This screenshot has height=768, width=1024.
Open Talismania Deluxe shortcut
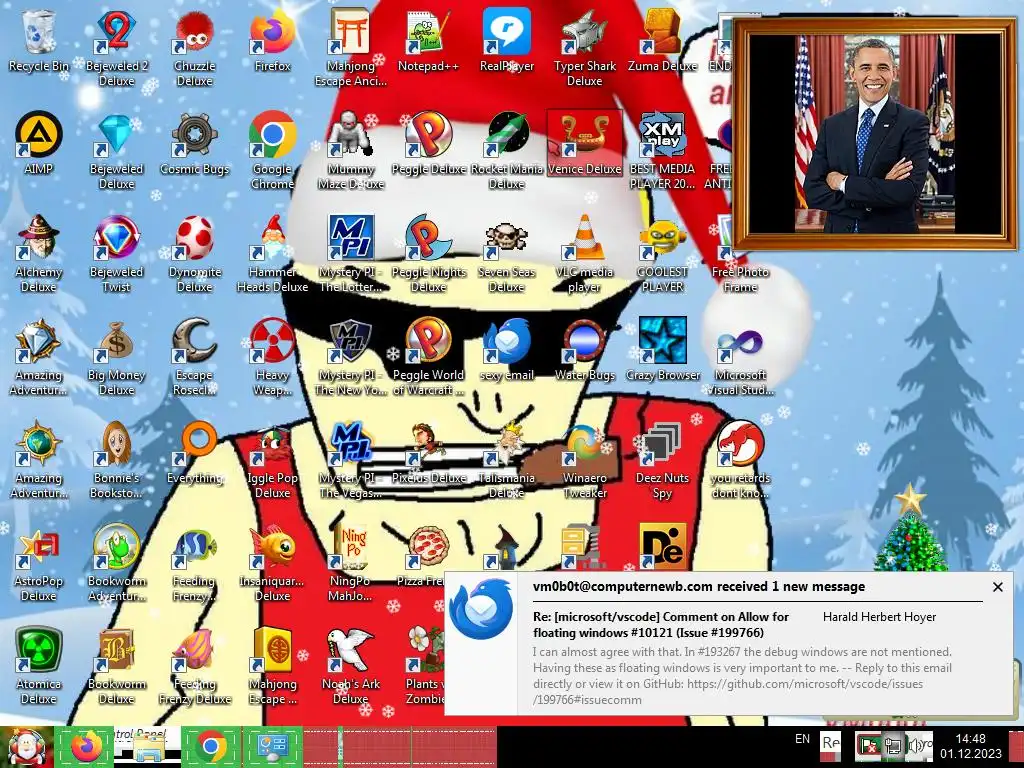(507, 460)
